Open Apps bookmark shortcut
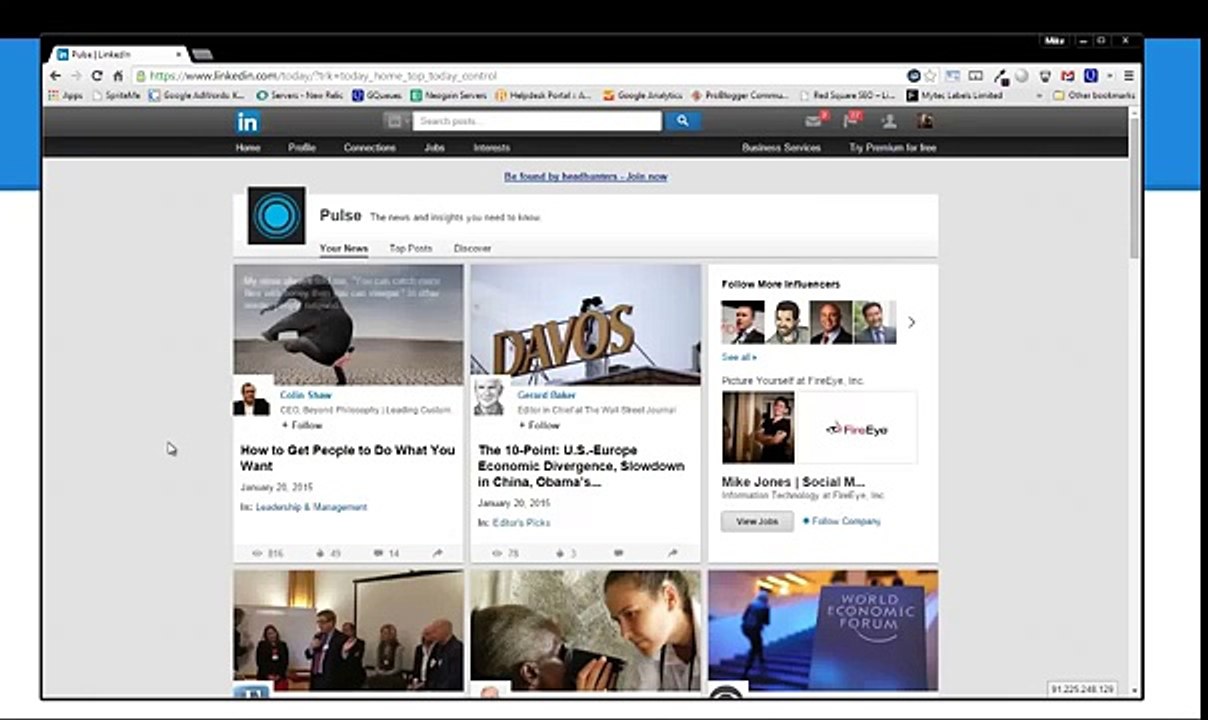1208x720 pixels. [65, 96]
